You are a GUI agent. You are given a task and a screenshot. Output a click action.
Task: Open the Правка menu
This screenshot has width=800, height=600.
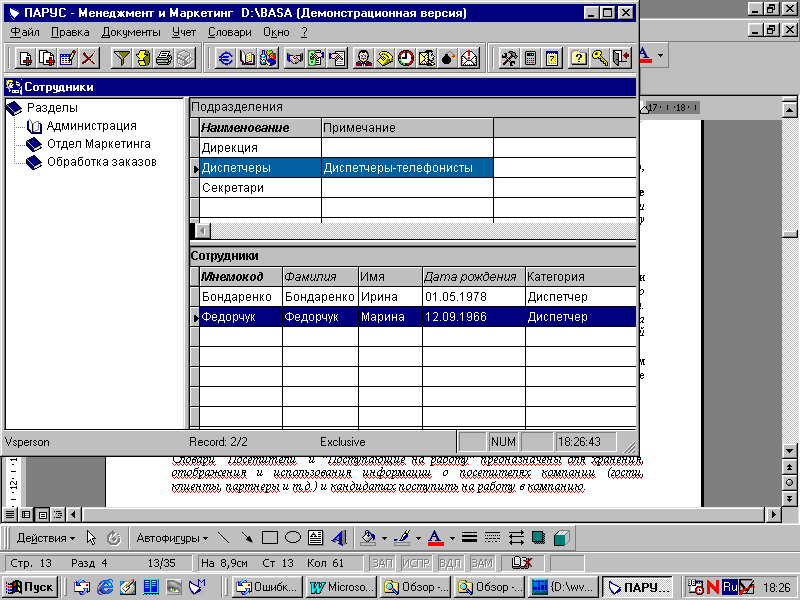point(70,32)
